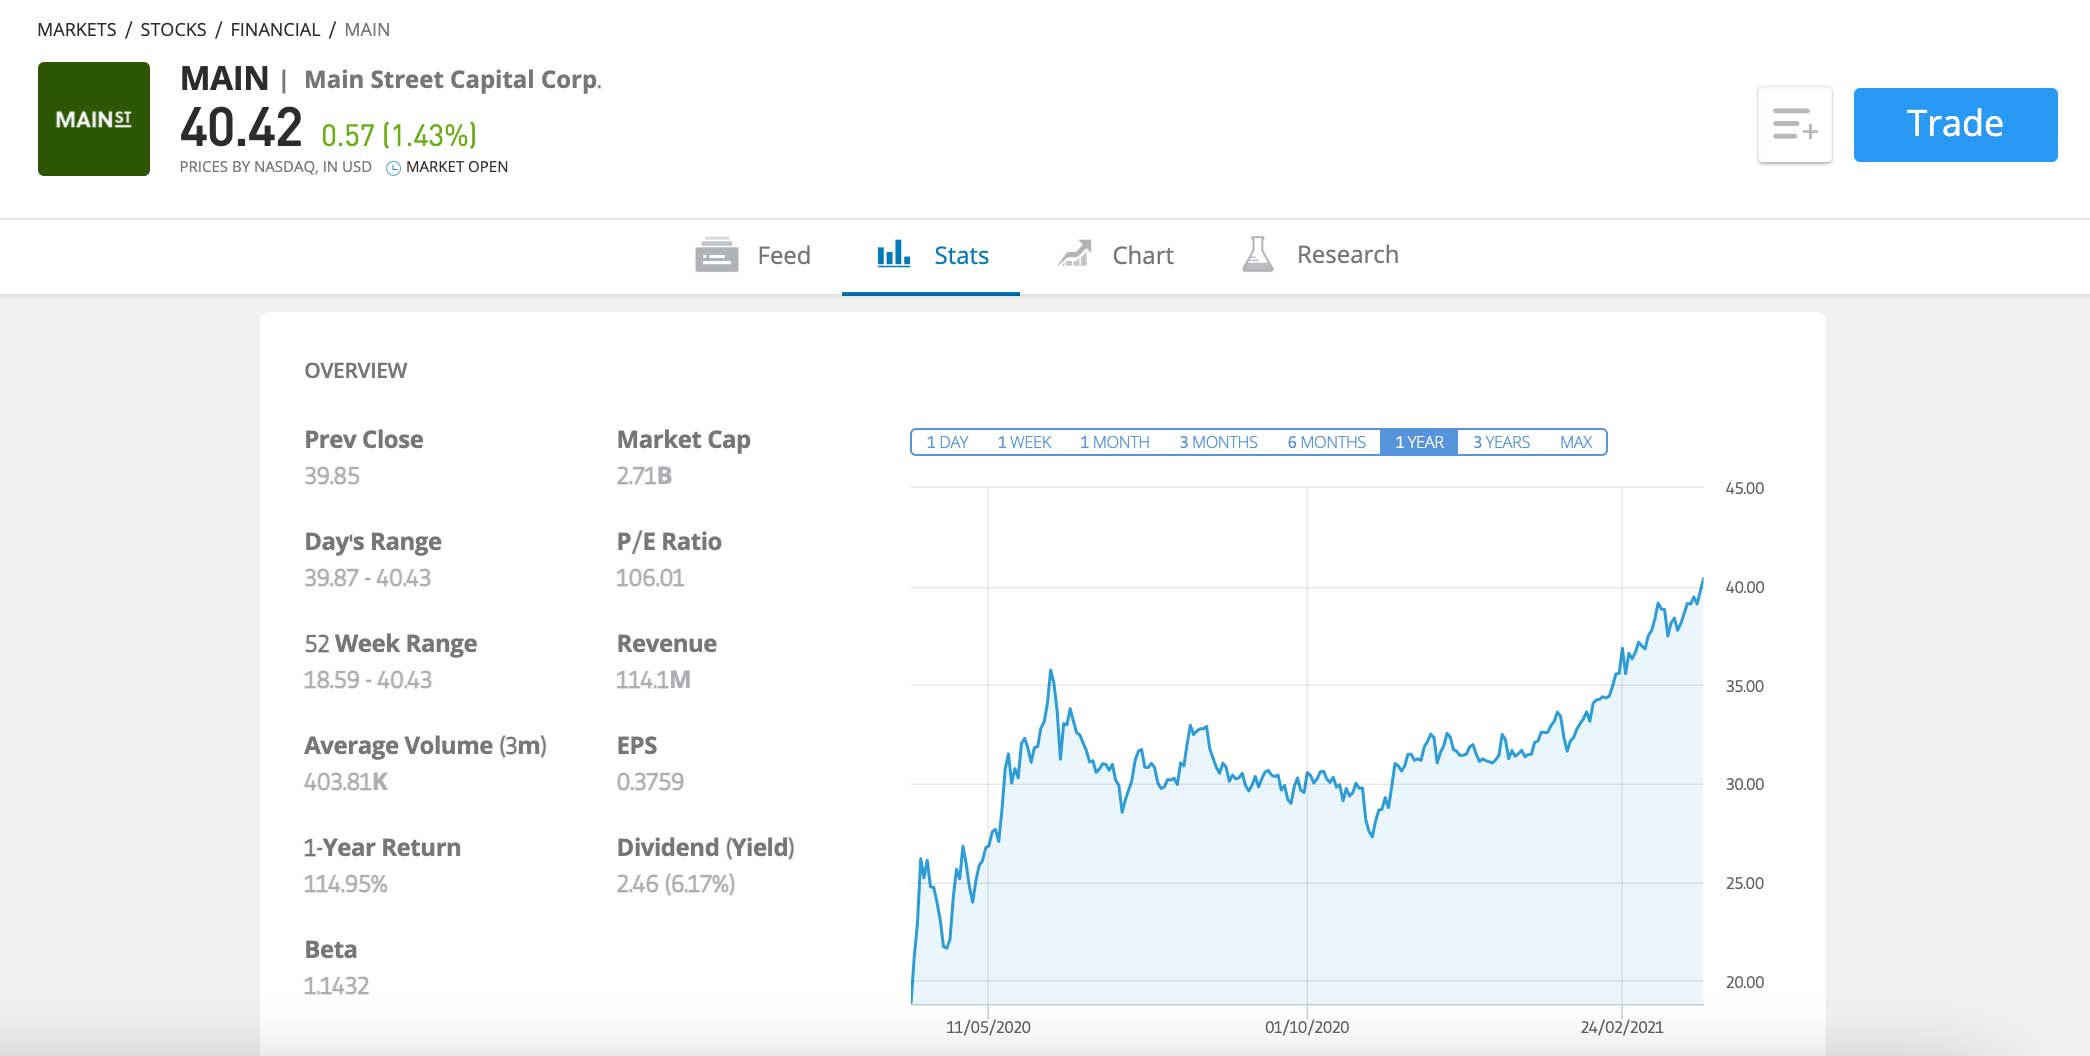The height and width of the screenshot is (1056, 2090).
Task: Click Beta value 1.1432
Action: 336,986
